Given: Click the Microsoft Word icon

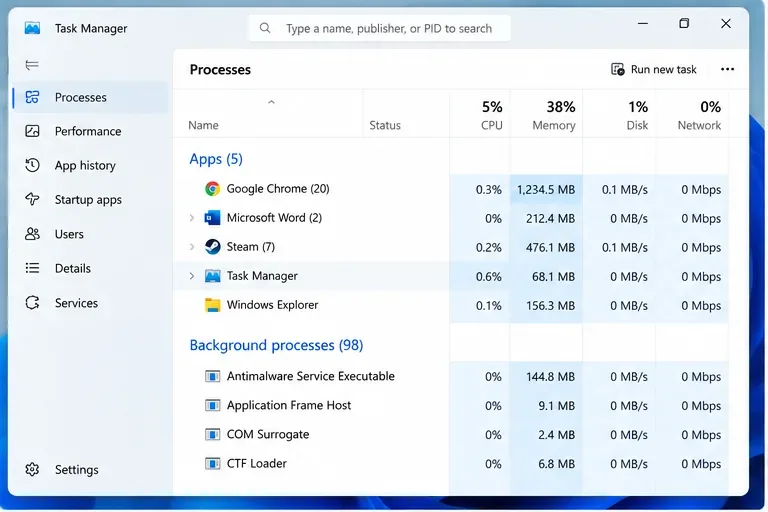Looking at the screenshot, I should pos(213,218).
